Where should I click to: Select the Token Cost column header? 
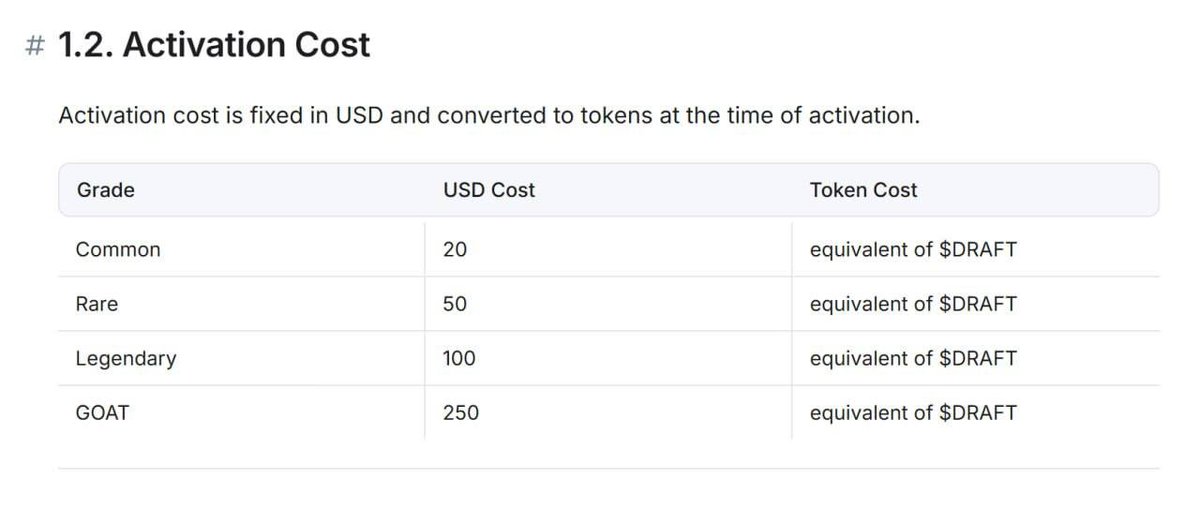[863, 190]
